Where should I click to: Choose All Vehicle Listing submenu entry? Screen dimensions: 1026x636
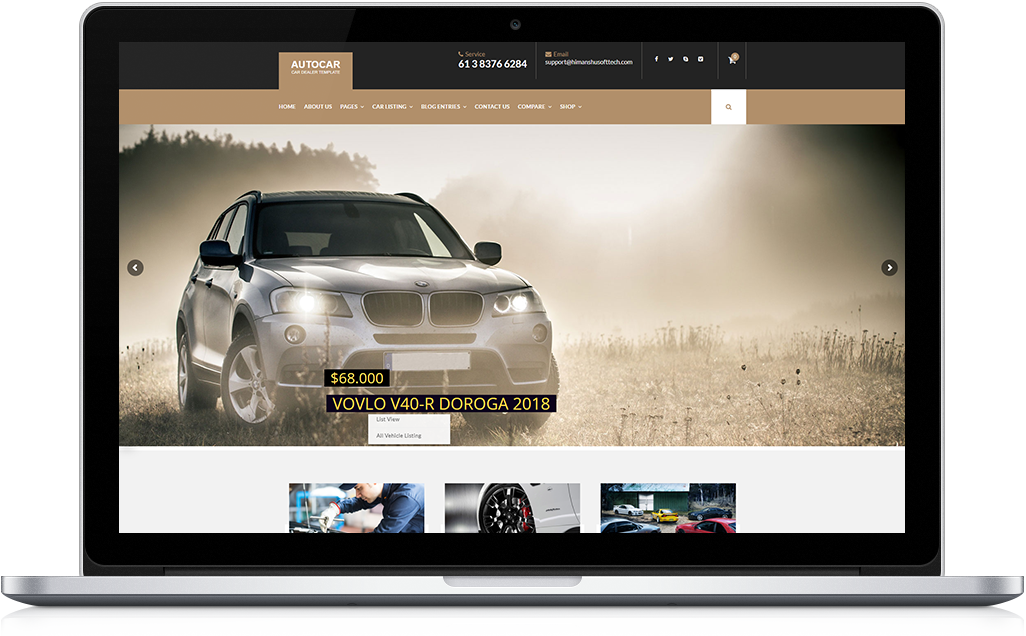(399, 436)
